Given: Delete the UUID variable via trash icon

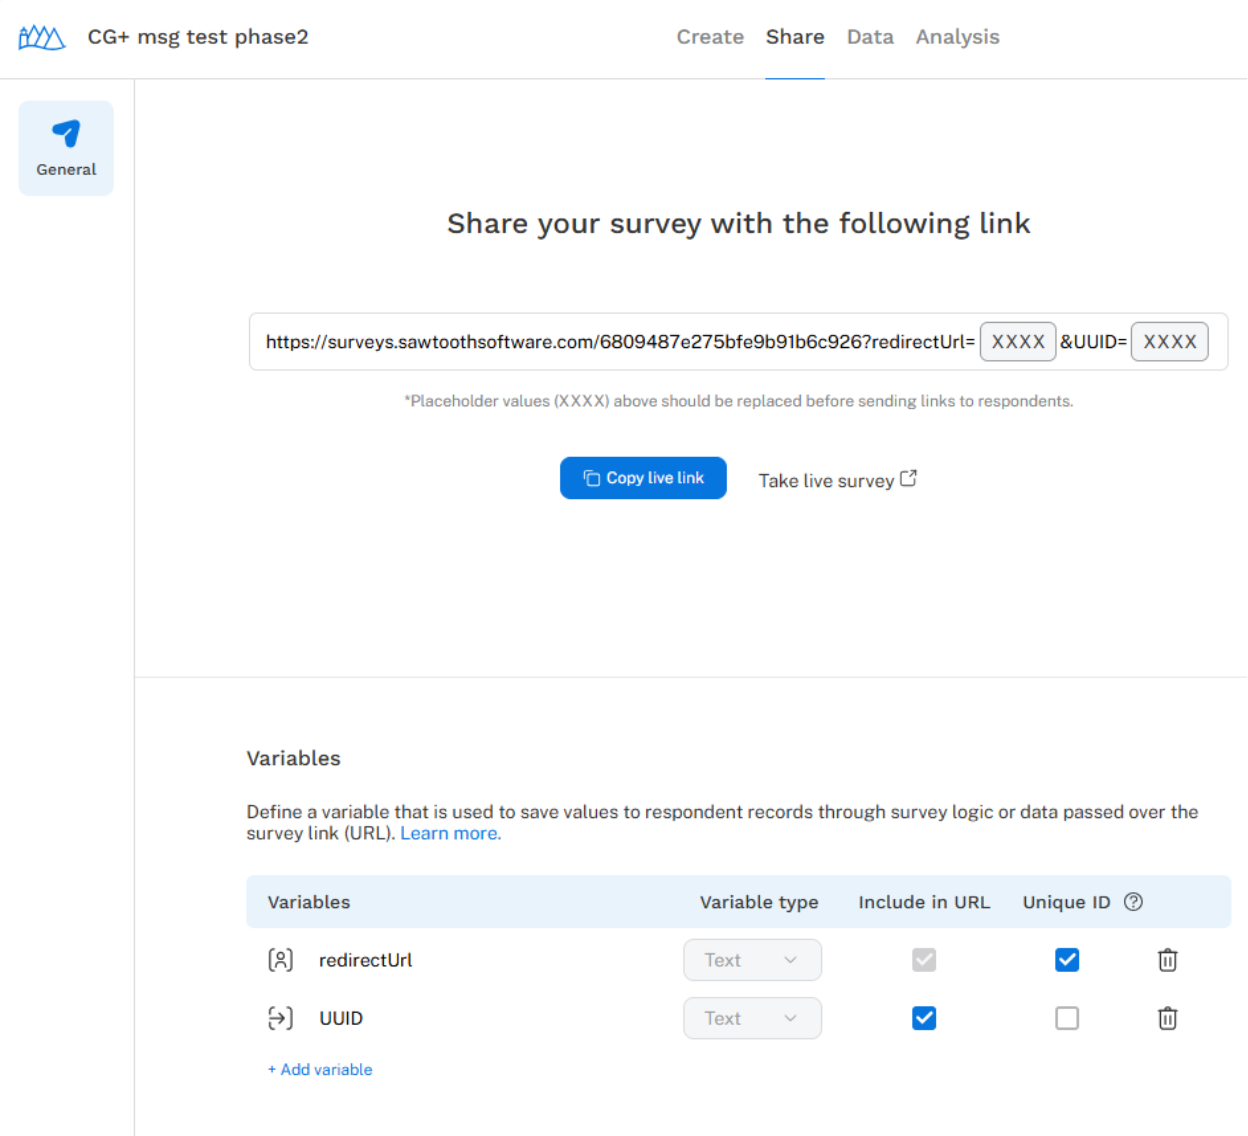Looking at the screenshot, I should [1167, 1018].
